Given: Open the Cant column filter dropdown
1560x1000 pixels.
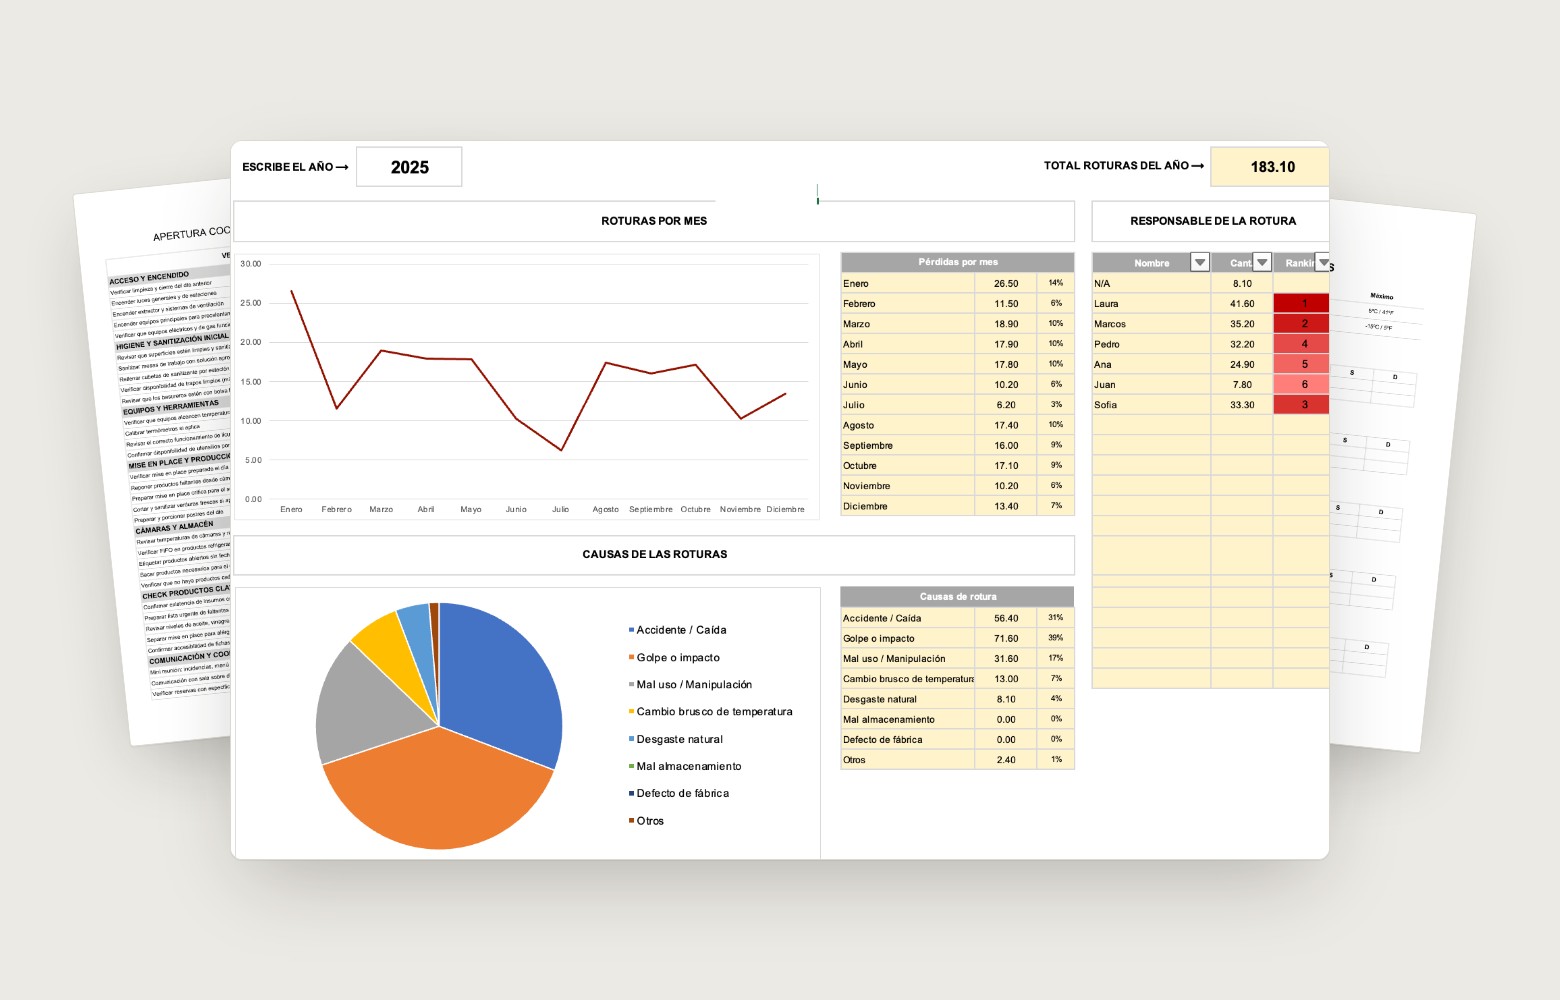Looking at the screenshot, I should (x=1262, y=262).
